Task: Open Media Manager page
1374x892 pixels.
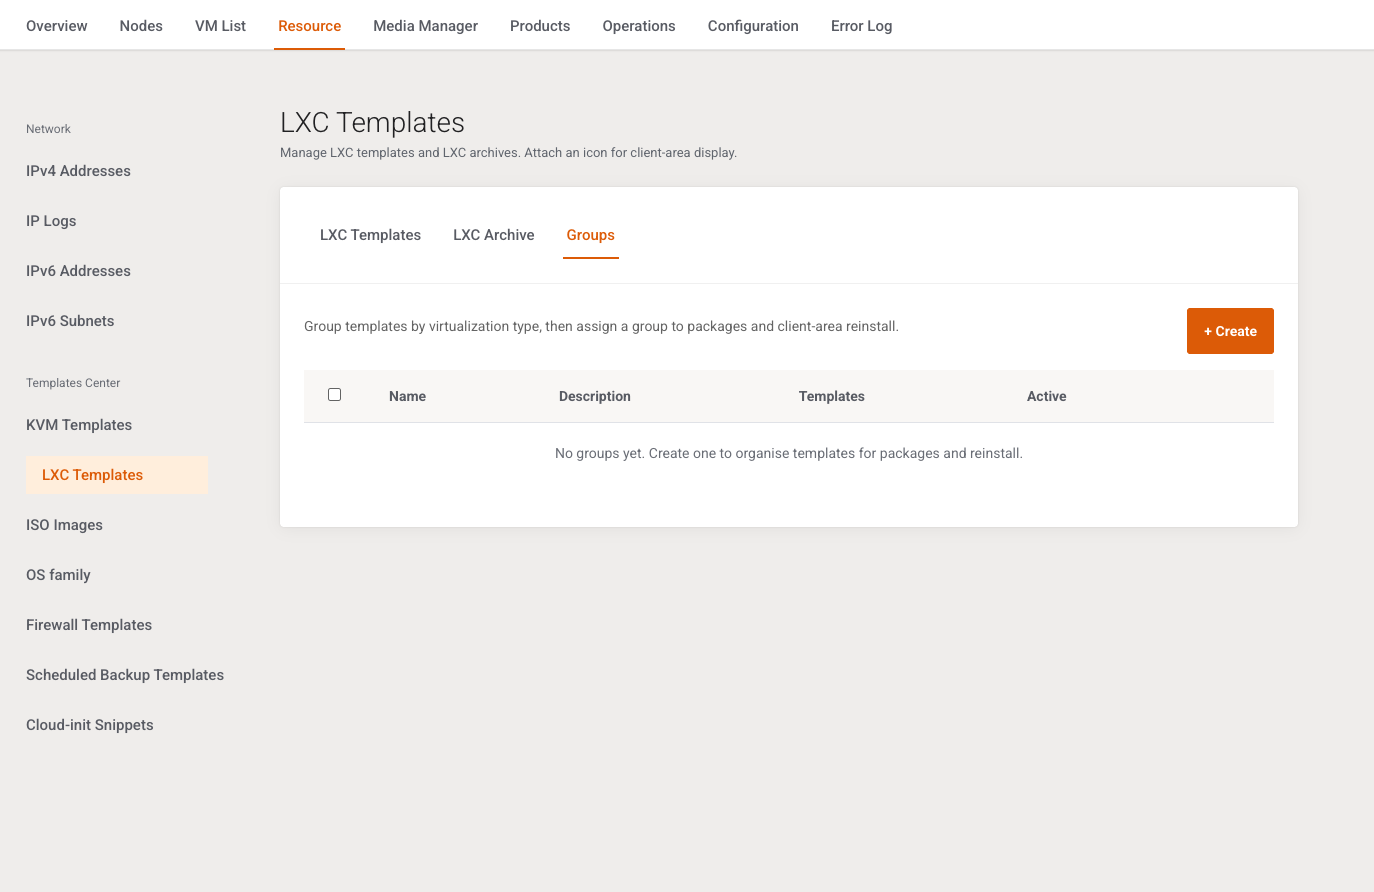Action: click(426, 26)
